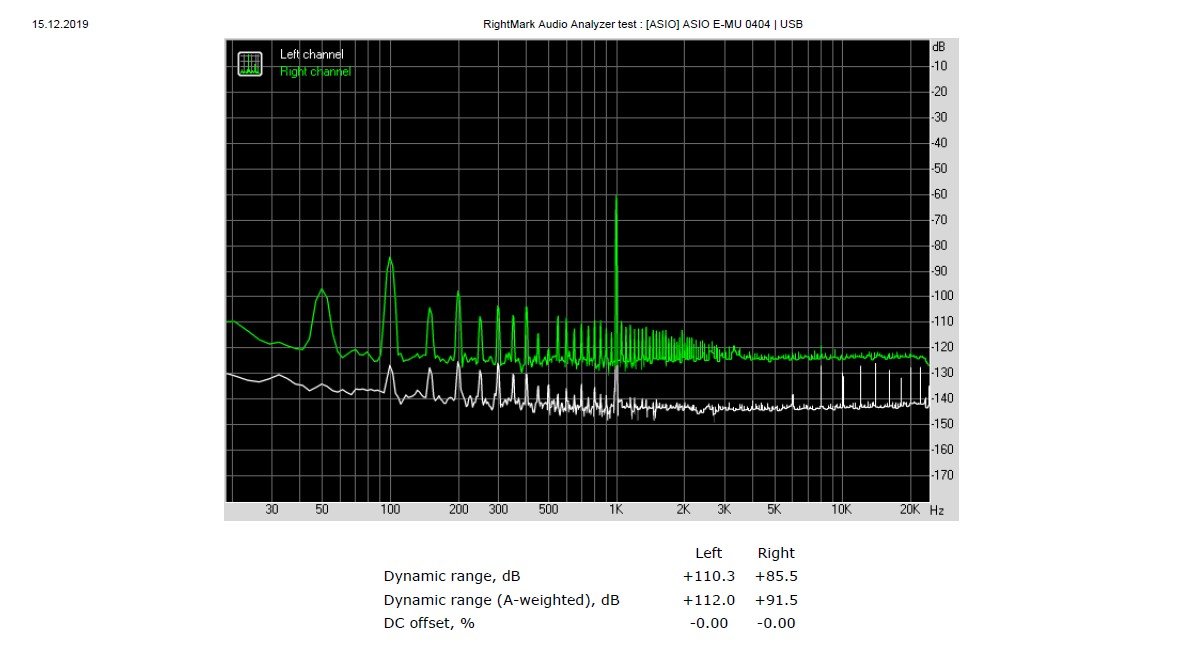Click the 200 frequency axis label
Viewport: 1189px width, 669px height.
pyautogui.click(x=458, y=510)
